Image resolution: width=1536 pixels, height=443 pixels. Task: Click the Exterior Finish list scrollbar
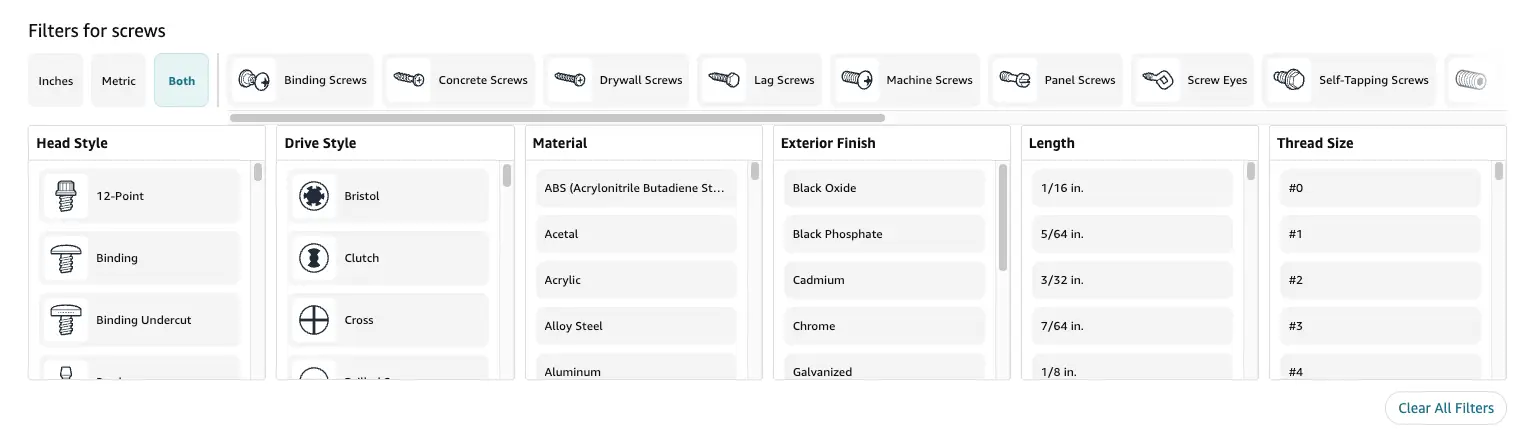pos(1003,218)
